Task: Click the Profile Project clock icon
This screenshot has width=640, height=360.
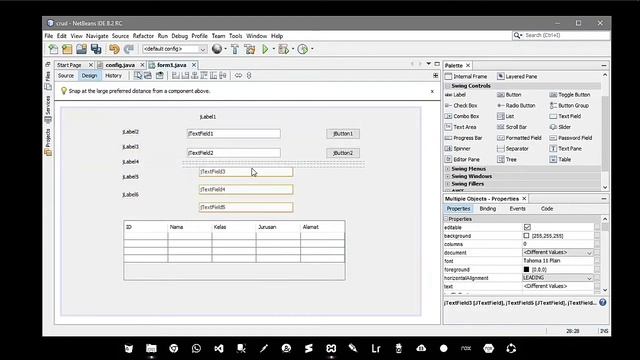Action: (x=302, y=49)
